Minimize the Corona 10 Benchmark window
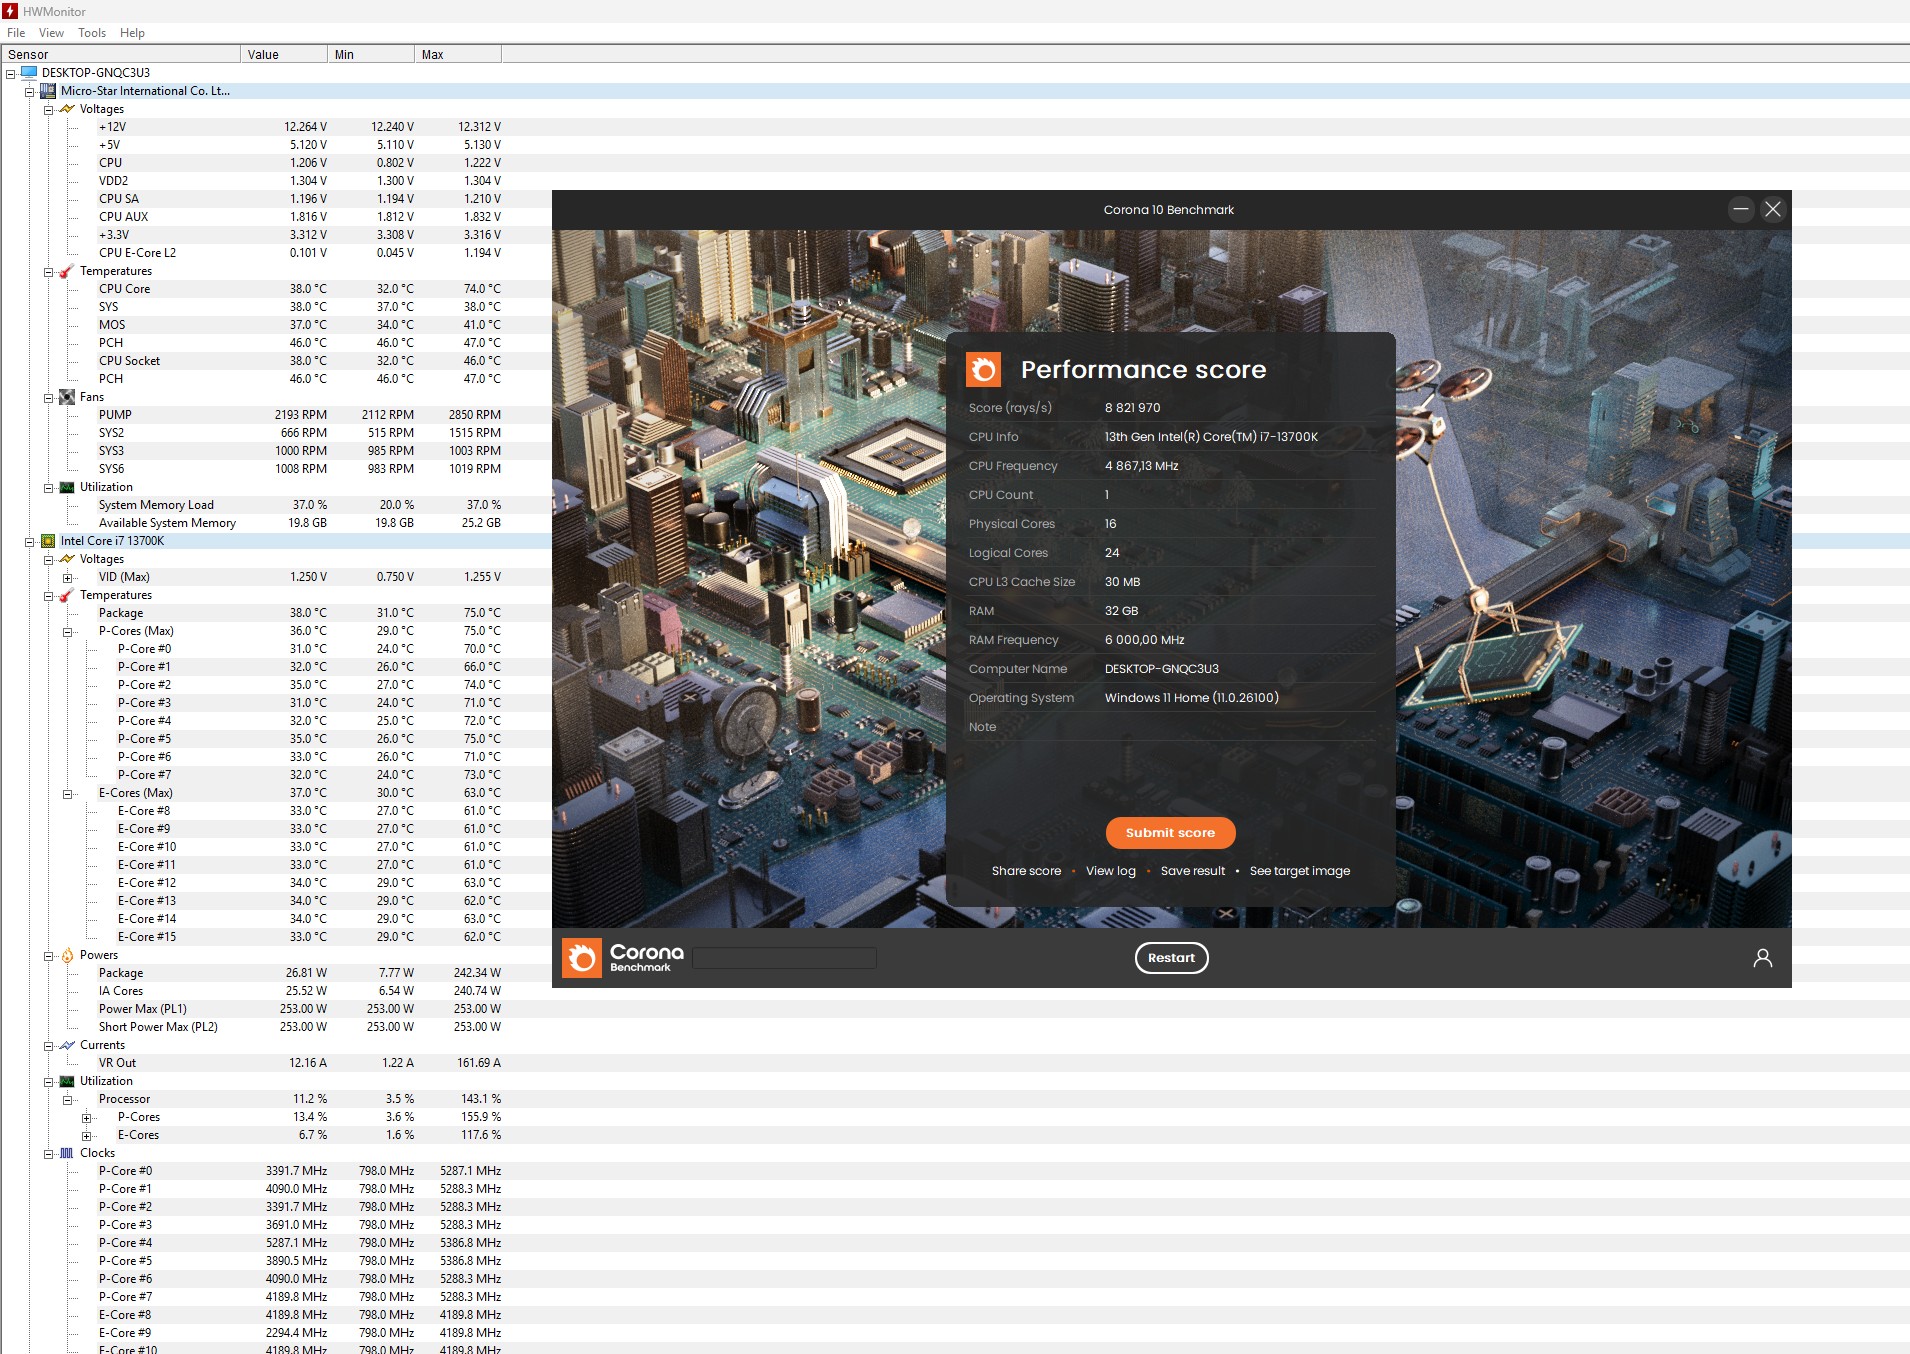The image size is (1910, 1354). [1741, 209]
